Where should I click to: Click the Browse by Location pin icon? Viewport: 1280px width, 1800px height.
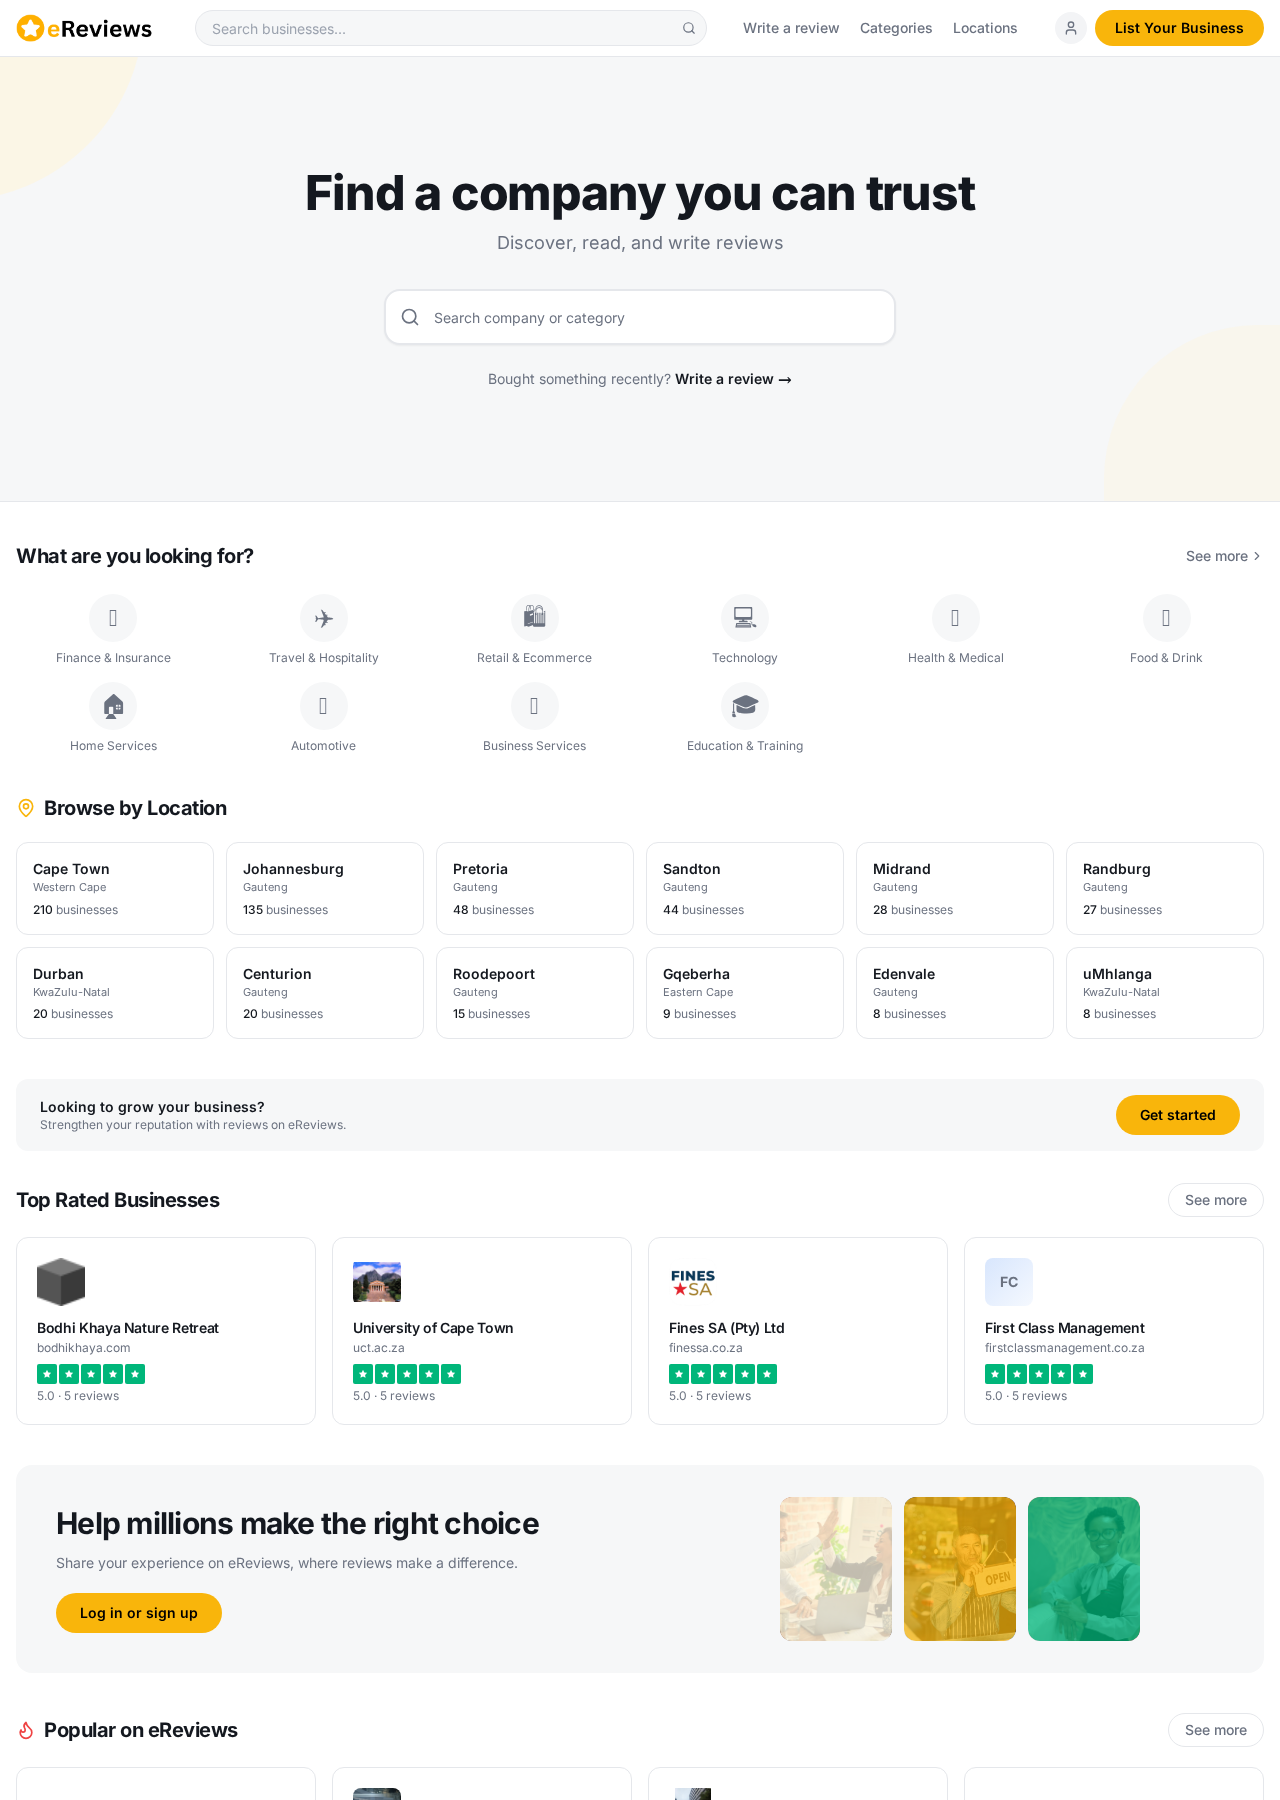26,808
